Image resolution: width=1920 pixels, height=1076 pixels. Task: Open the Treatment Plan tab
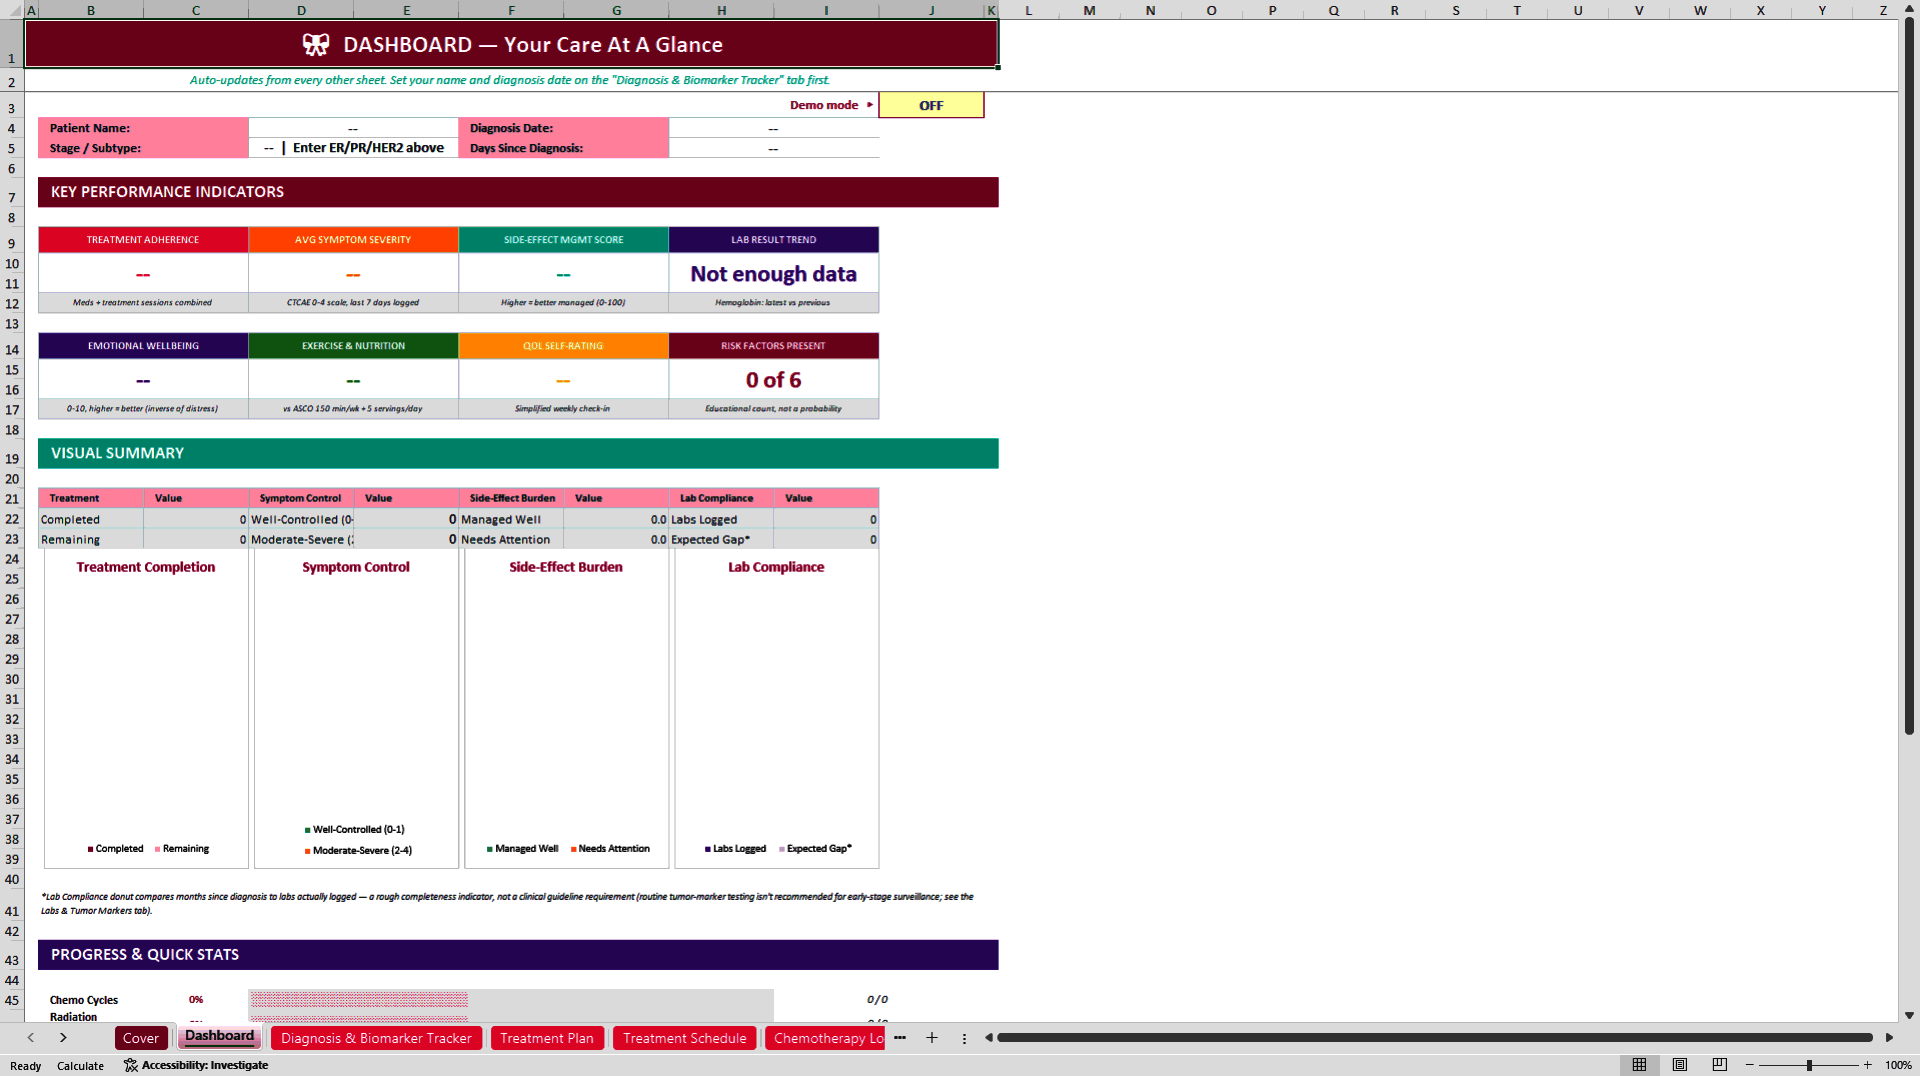click(547, 1038)
